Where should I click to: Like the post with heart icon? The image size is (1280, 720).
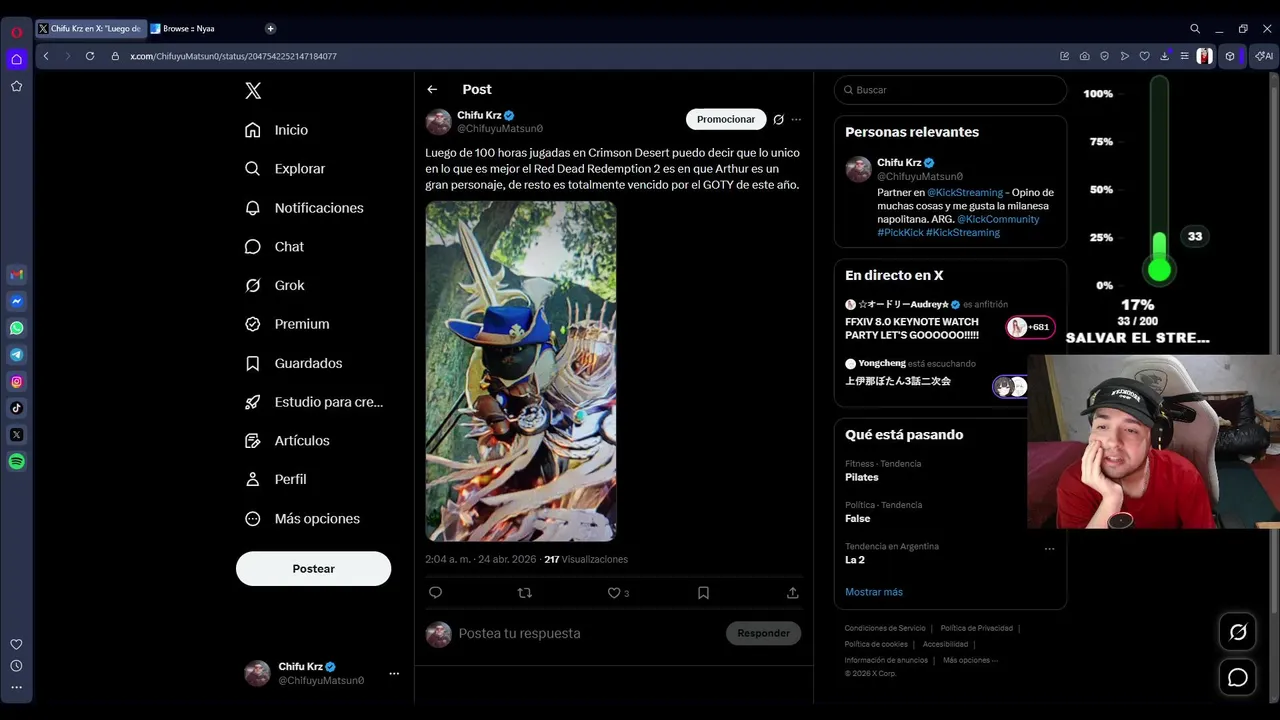coord(614,593)
